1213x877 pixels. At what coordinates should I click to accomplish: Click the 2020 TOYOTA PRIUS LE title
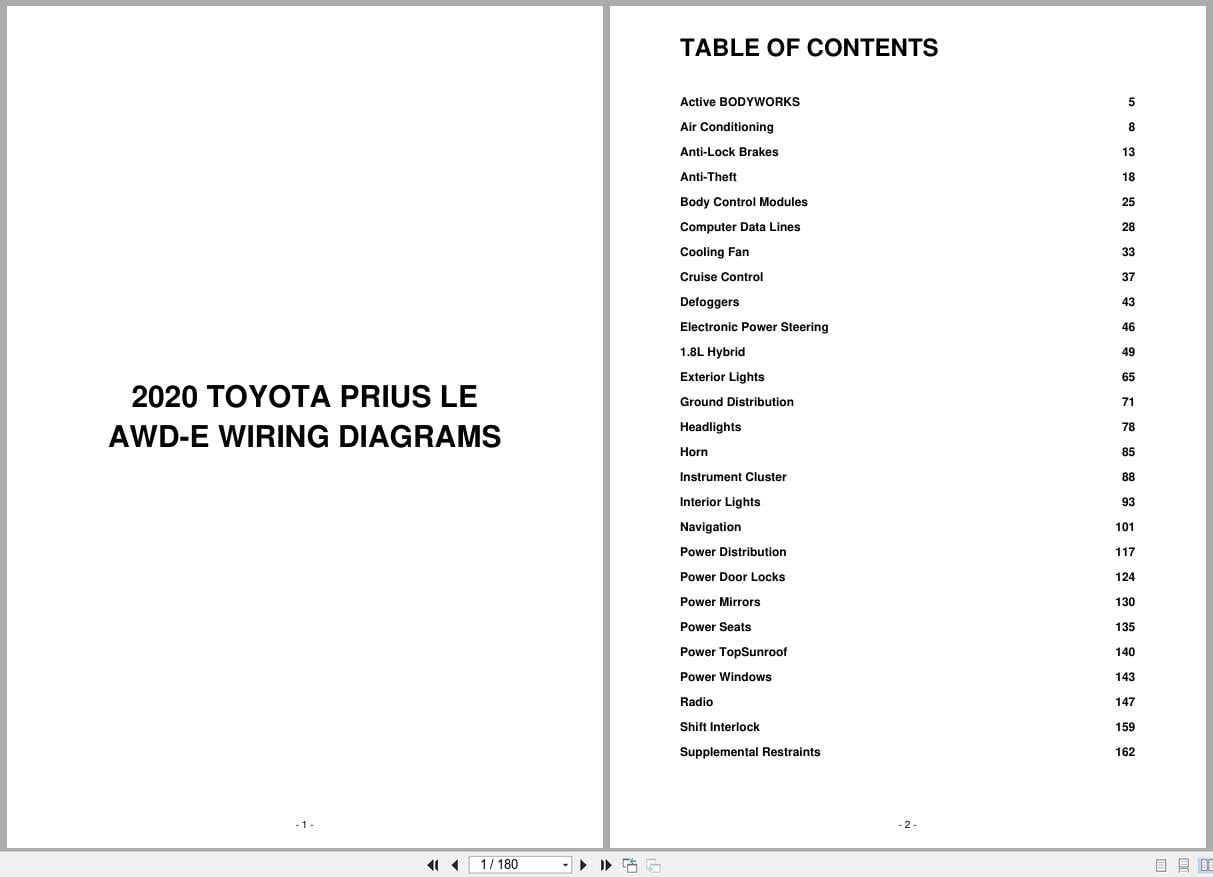coord(305,397)
